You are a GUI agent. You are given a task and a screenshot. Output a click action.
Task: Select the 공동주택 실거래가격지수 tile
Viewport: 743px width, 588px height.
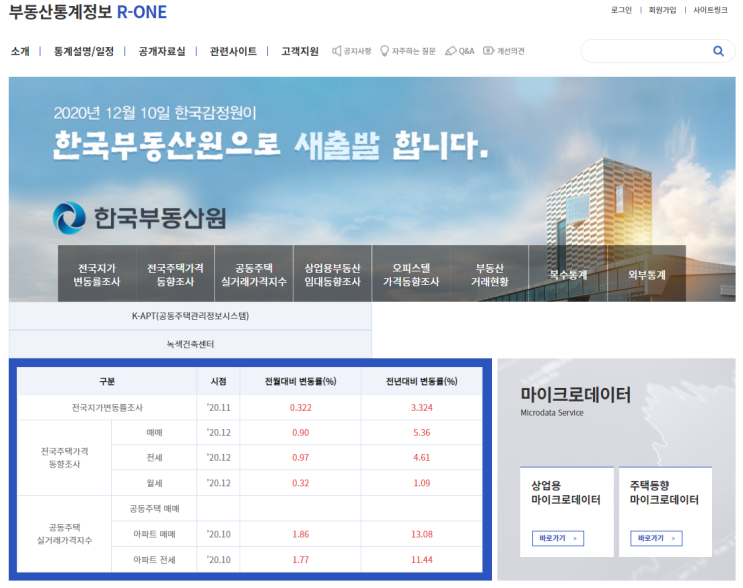tap(254, 274)
